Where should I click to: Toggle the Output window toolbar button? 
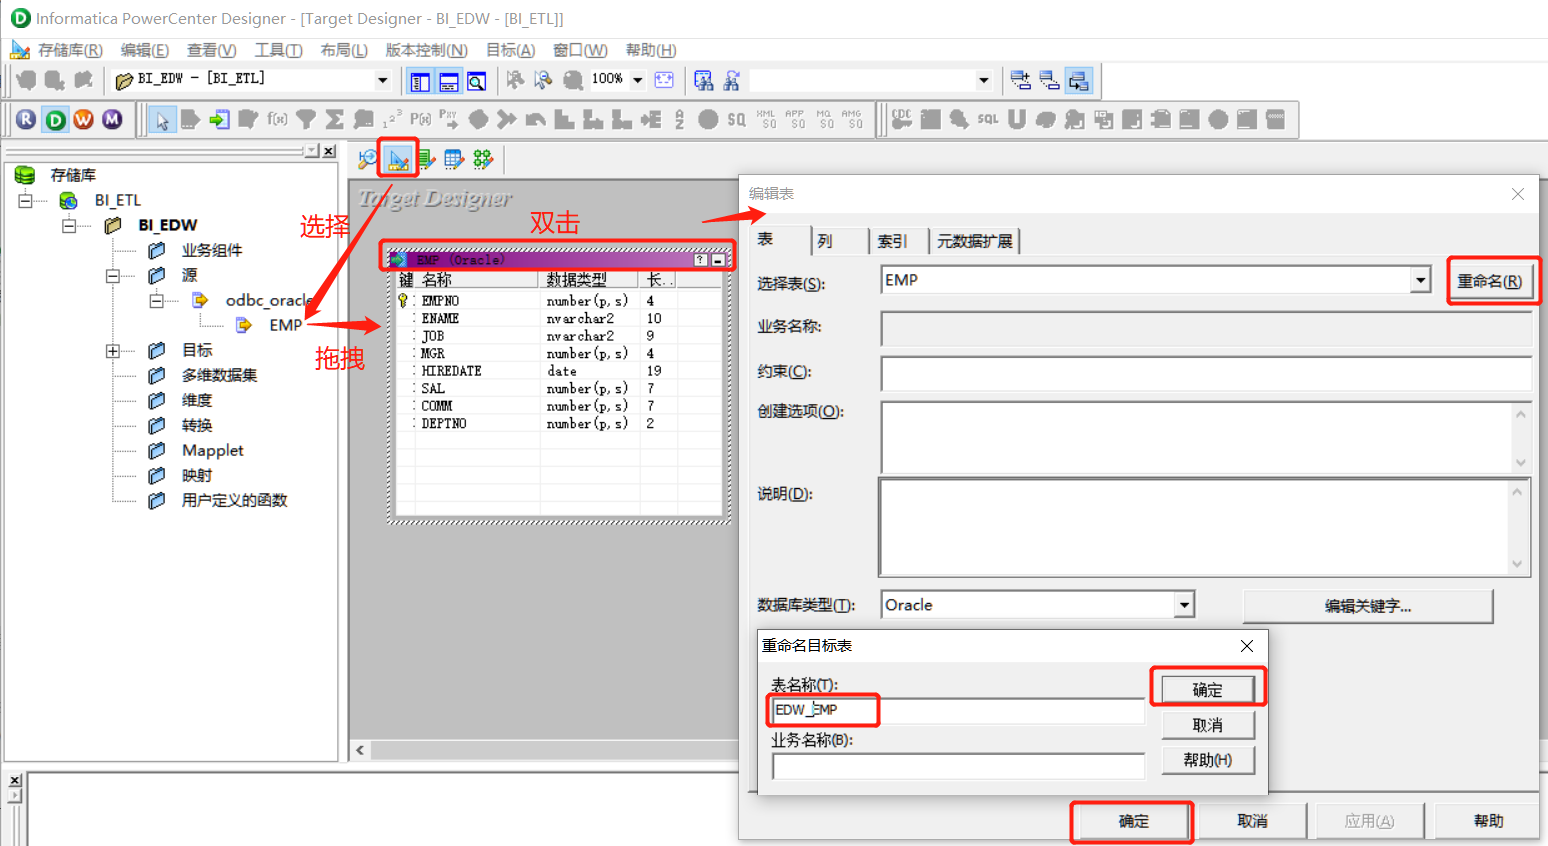tap(449, 81)
